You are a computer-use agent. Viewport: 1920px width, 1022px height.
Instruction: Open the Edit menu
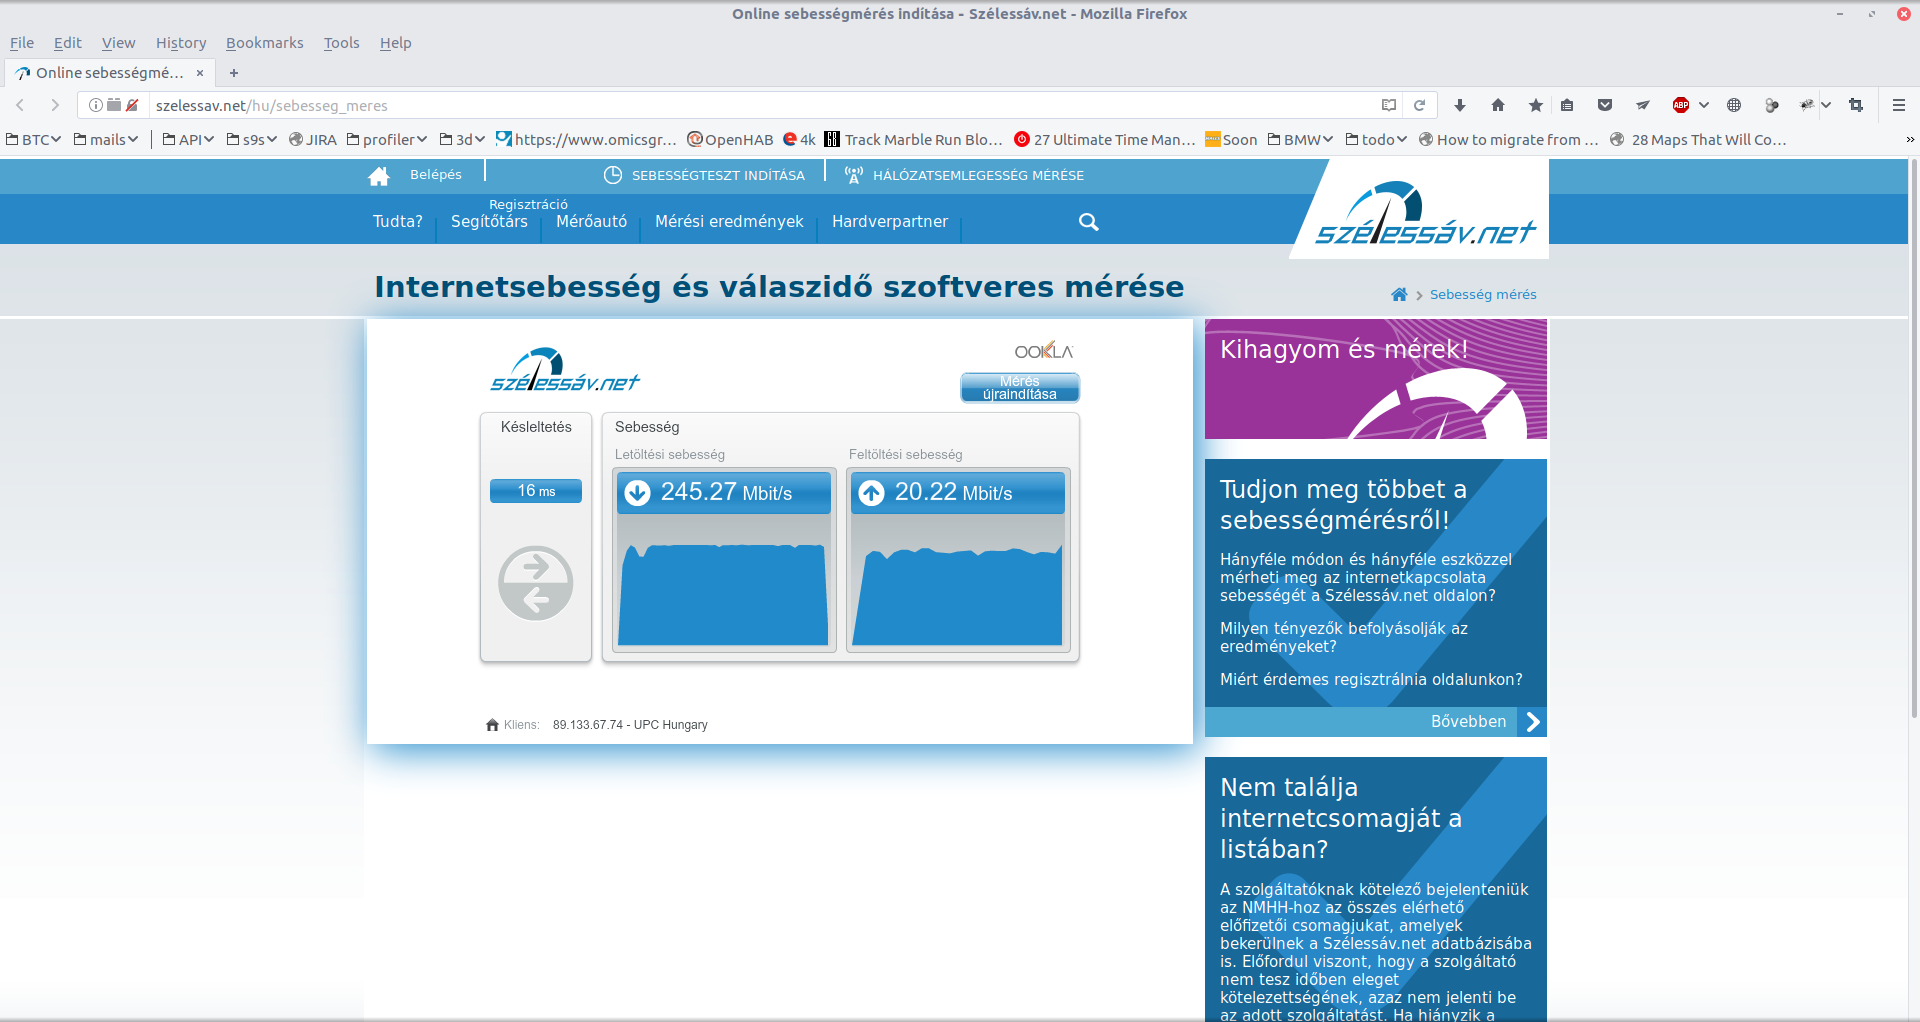coord(68,43)
